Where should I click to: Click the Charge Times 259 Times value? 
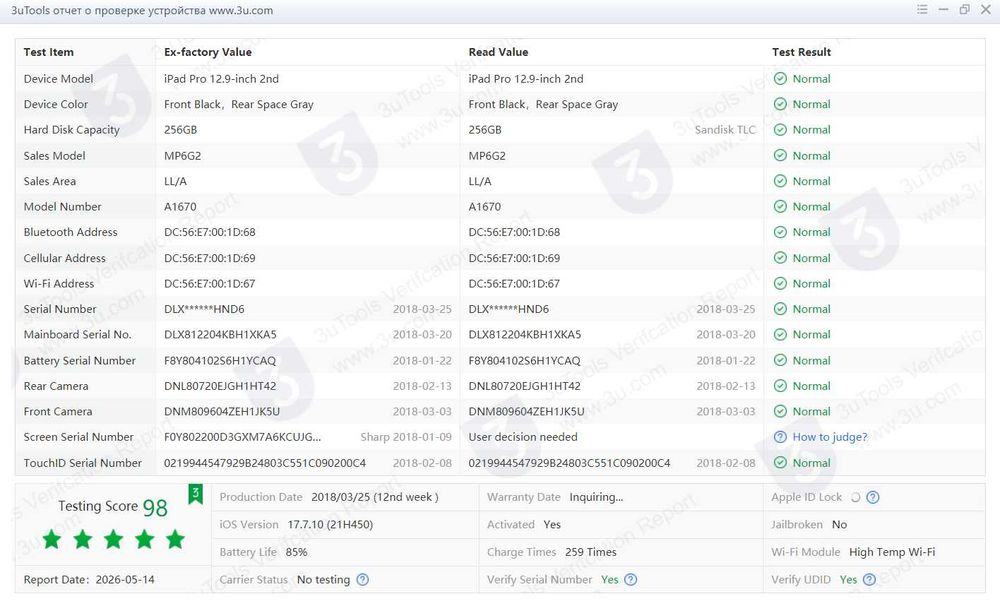tap(591, 552)
